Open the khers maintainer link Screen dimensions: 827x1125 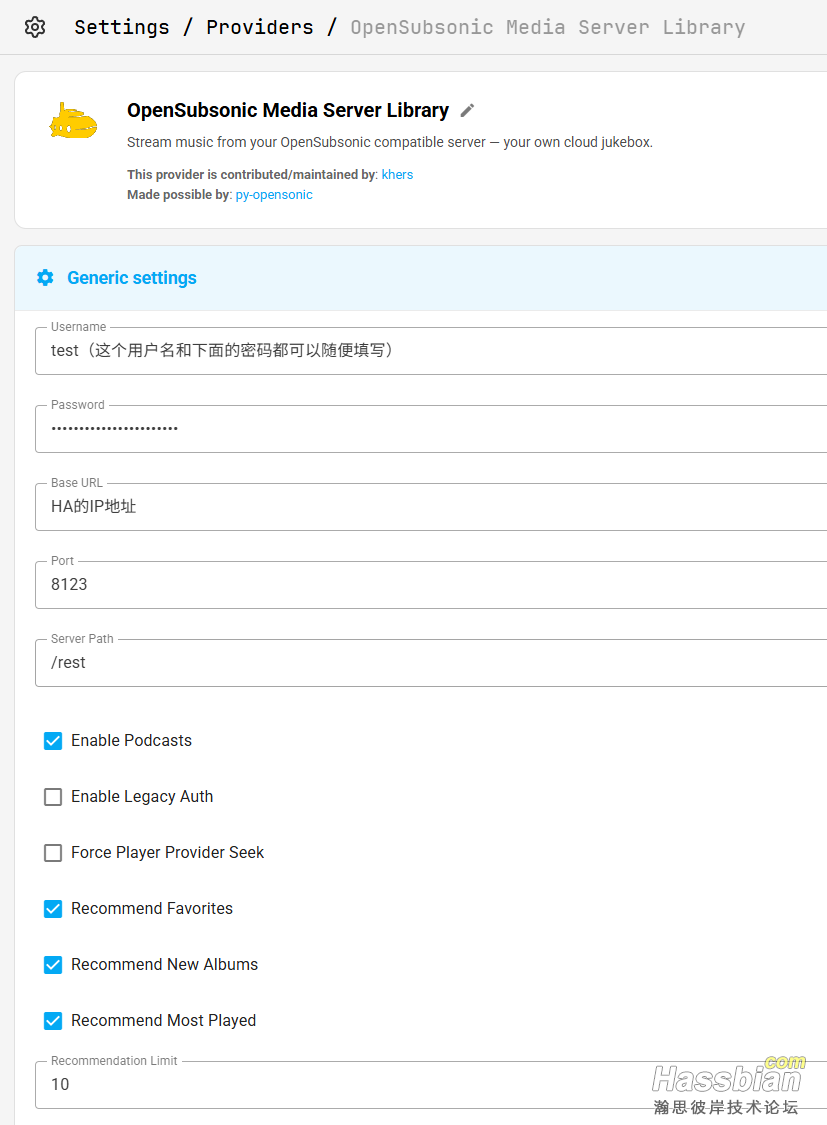(x=397, y=174)
